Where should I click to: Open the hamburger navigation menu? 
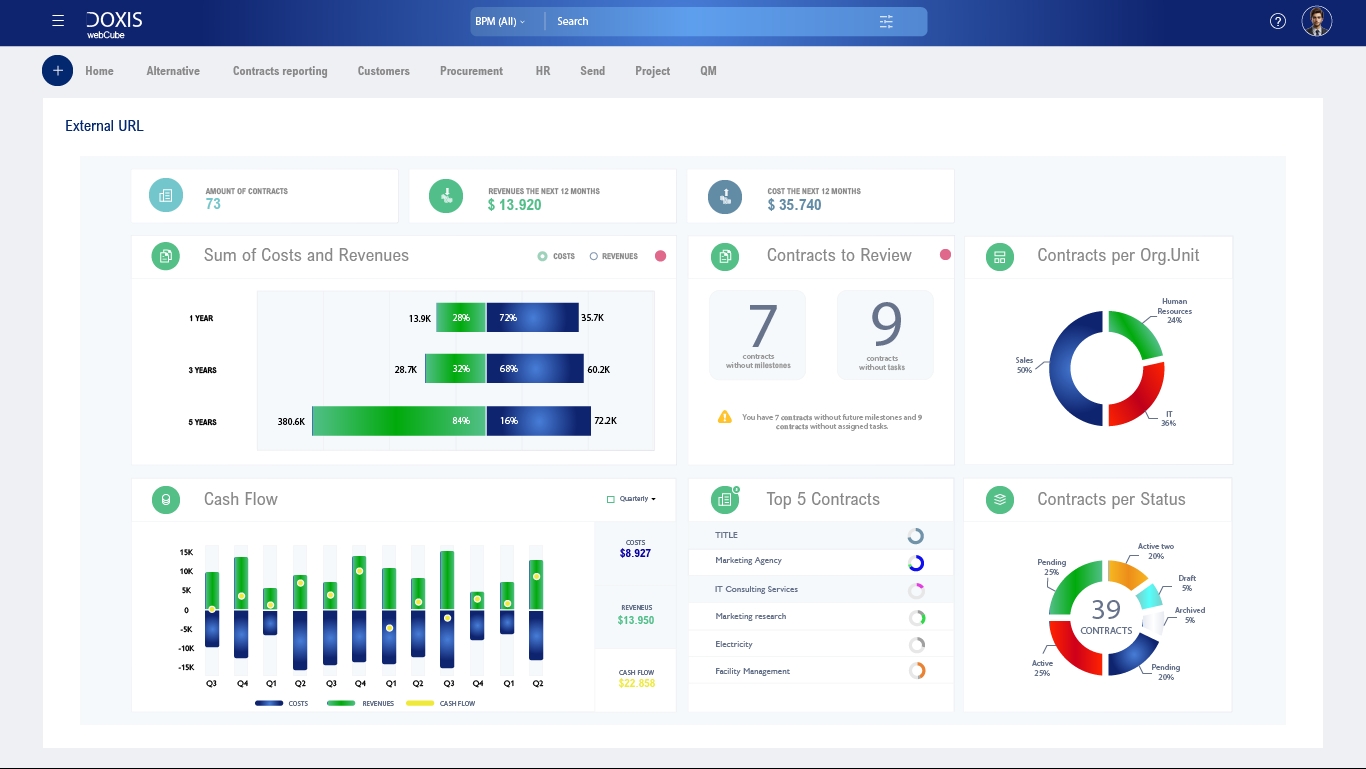(57, 20)
